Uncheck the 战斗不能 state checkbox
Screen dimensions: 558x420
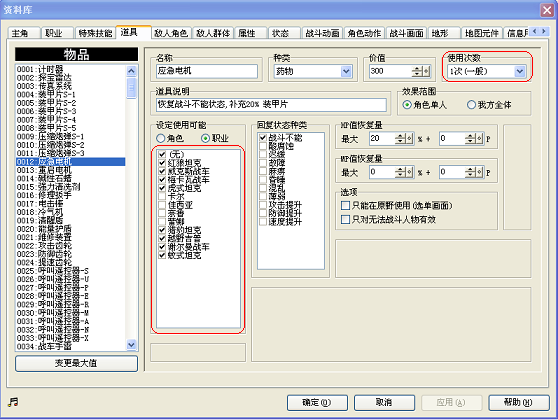tap(263, 137)
